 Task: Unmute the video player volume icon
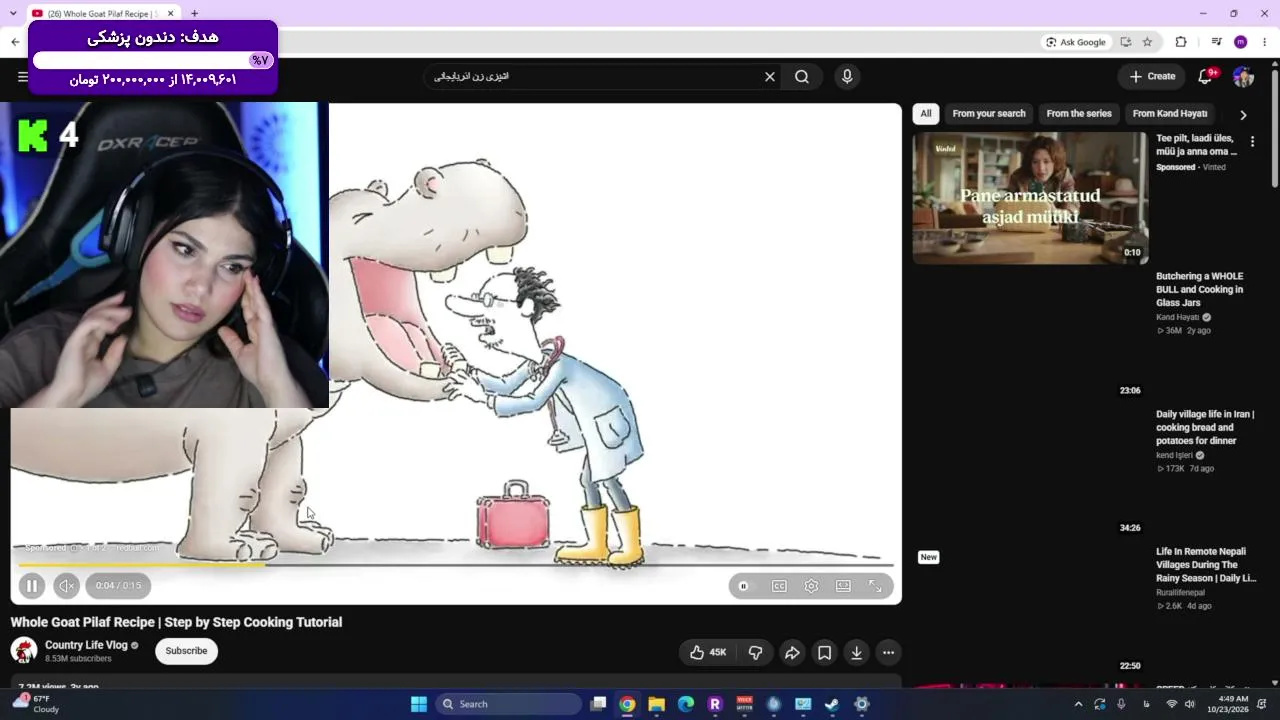tap(66, 586)
